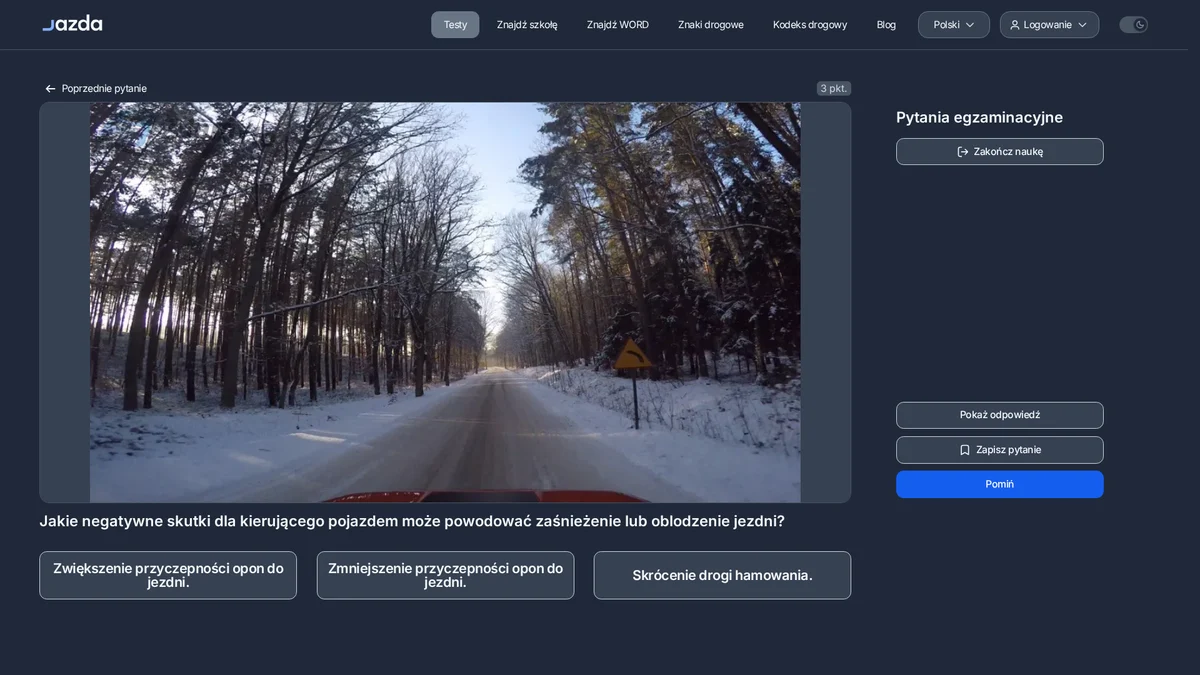Navigate to Znaki drogowe

[711, 25]
